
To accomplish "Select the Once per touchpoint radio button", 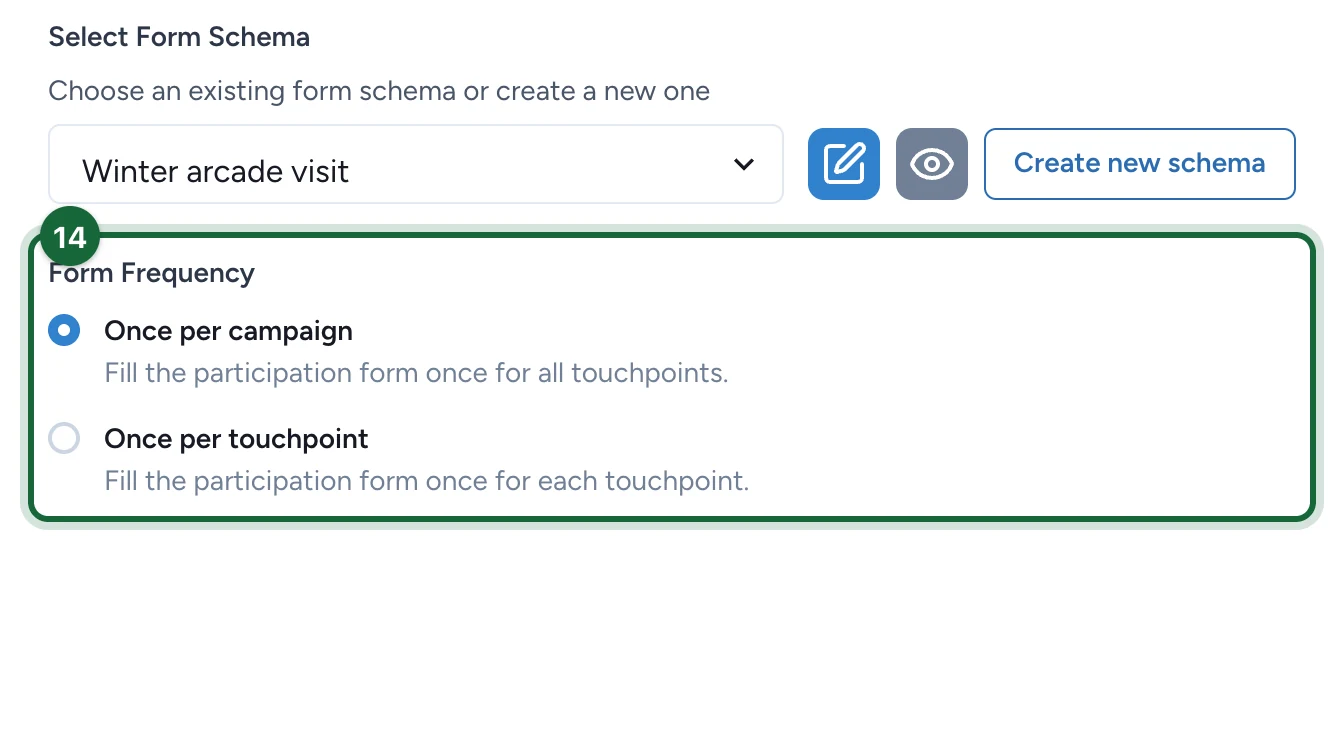I will [x=64, y=438].
